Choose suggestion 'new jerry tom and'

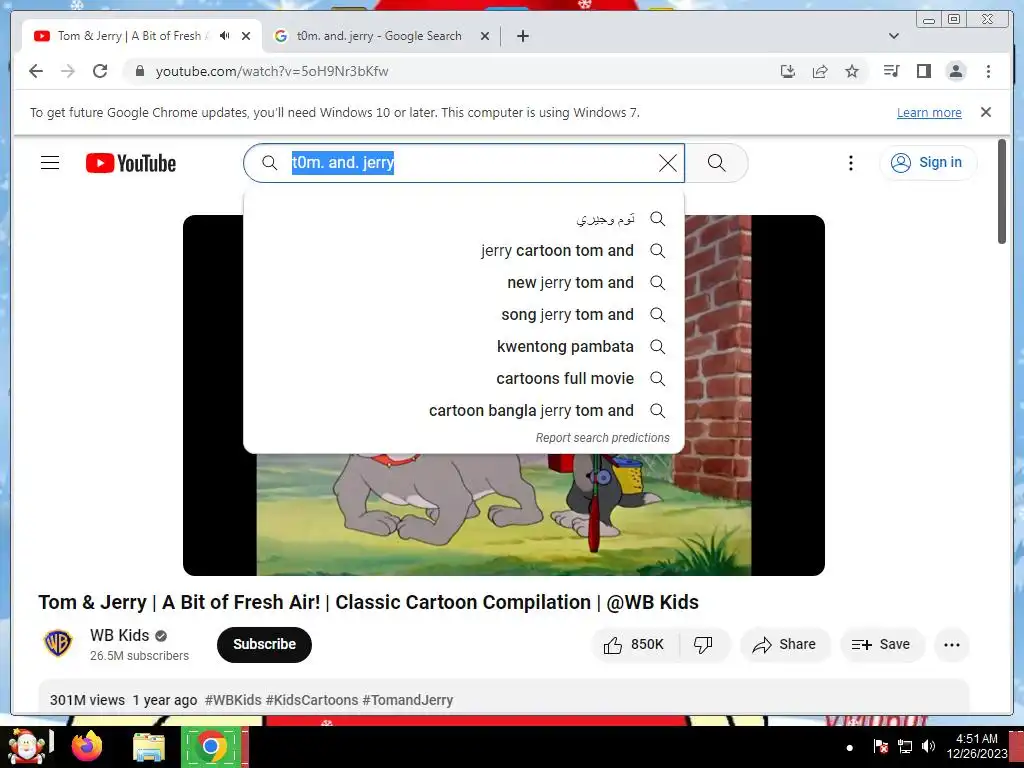coord(464,283)
